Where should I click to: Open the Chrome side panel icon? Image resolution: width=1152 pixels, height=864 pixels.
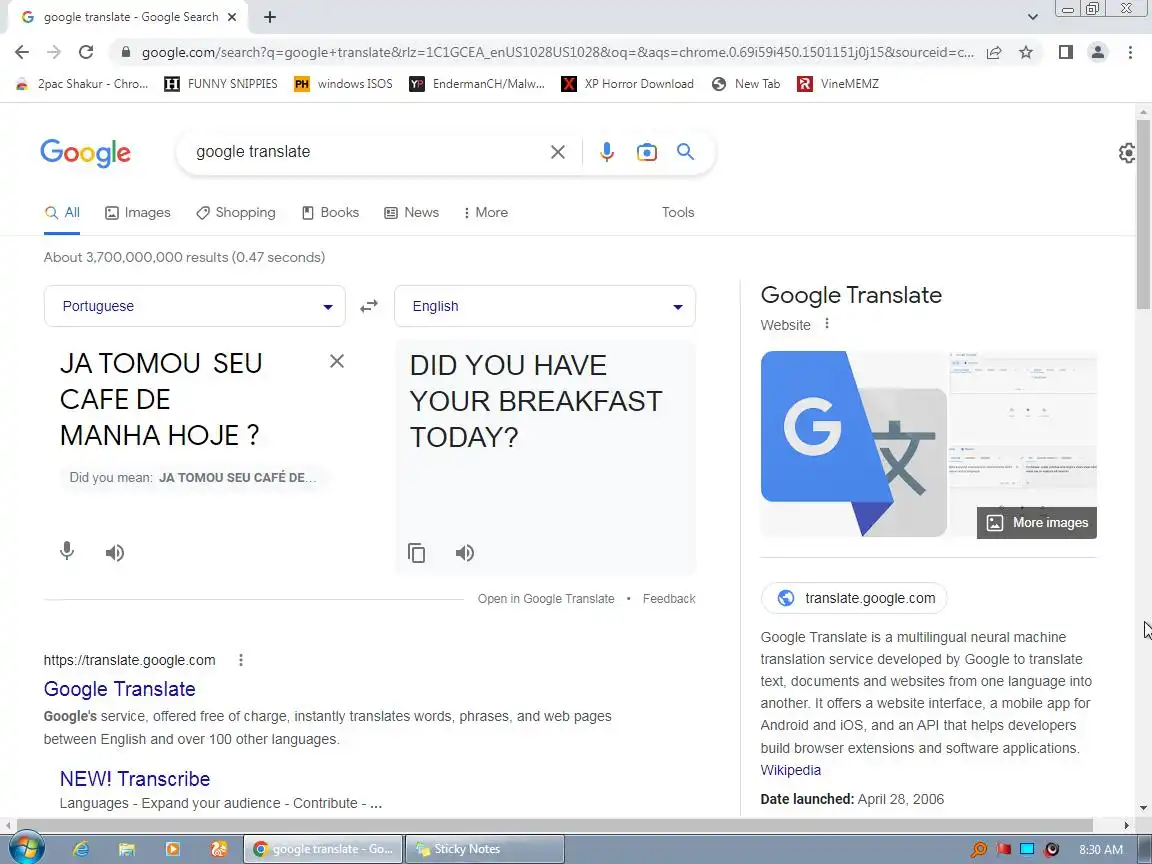point(1065,52)
